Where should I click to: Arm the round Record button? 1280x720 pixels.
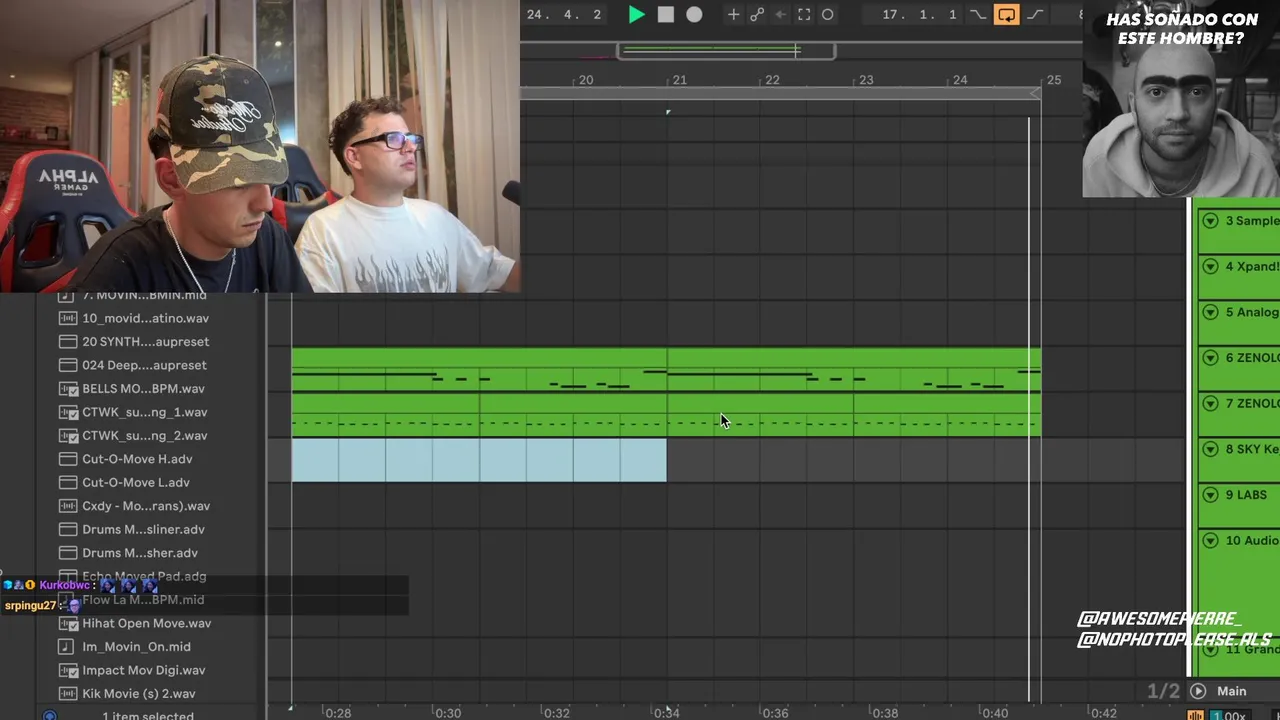tap(694, 15)
